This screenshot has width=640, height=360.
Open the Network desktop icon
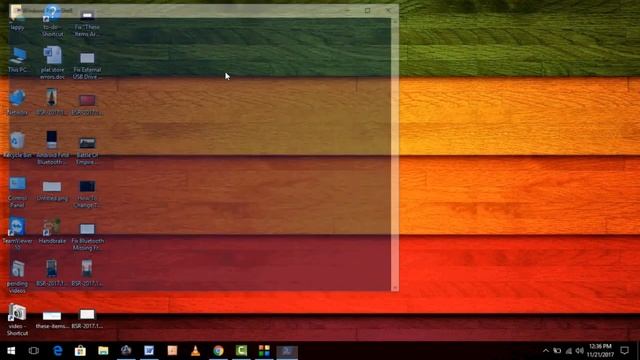(17, 102)
